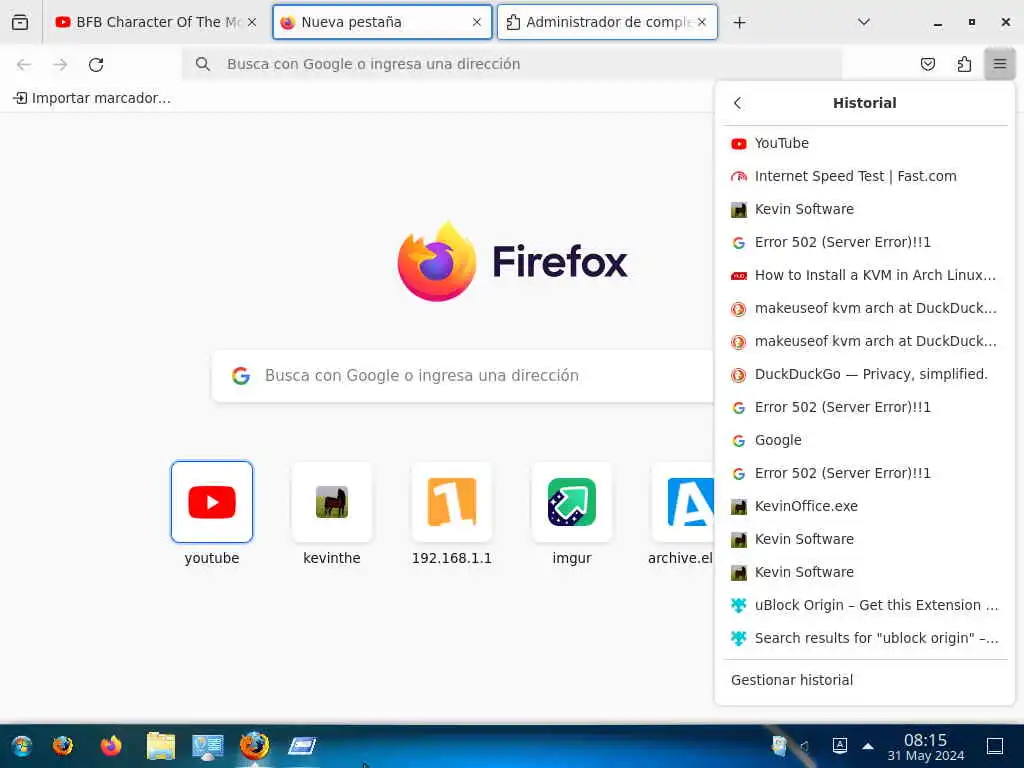Toggle the hamburger application menu
Image resolution: width=1024 pixels, height=768 pixels.
click(x=999, y=64)
